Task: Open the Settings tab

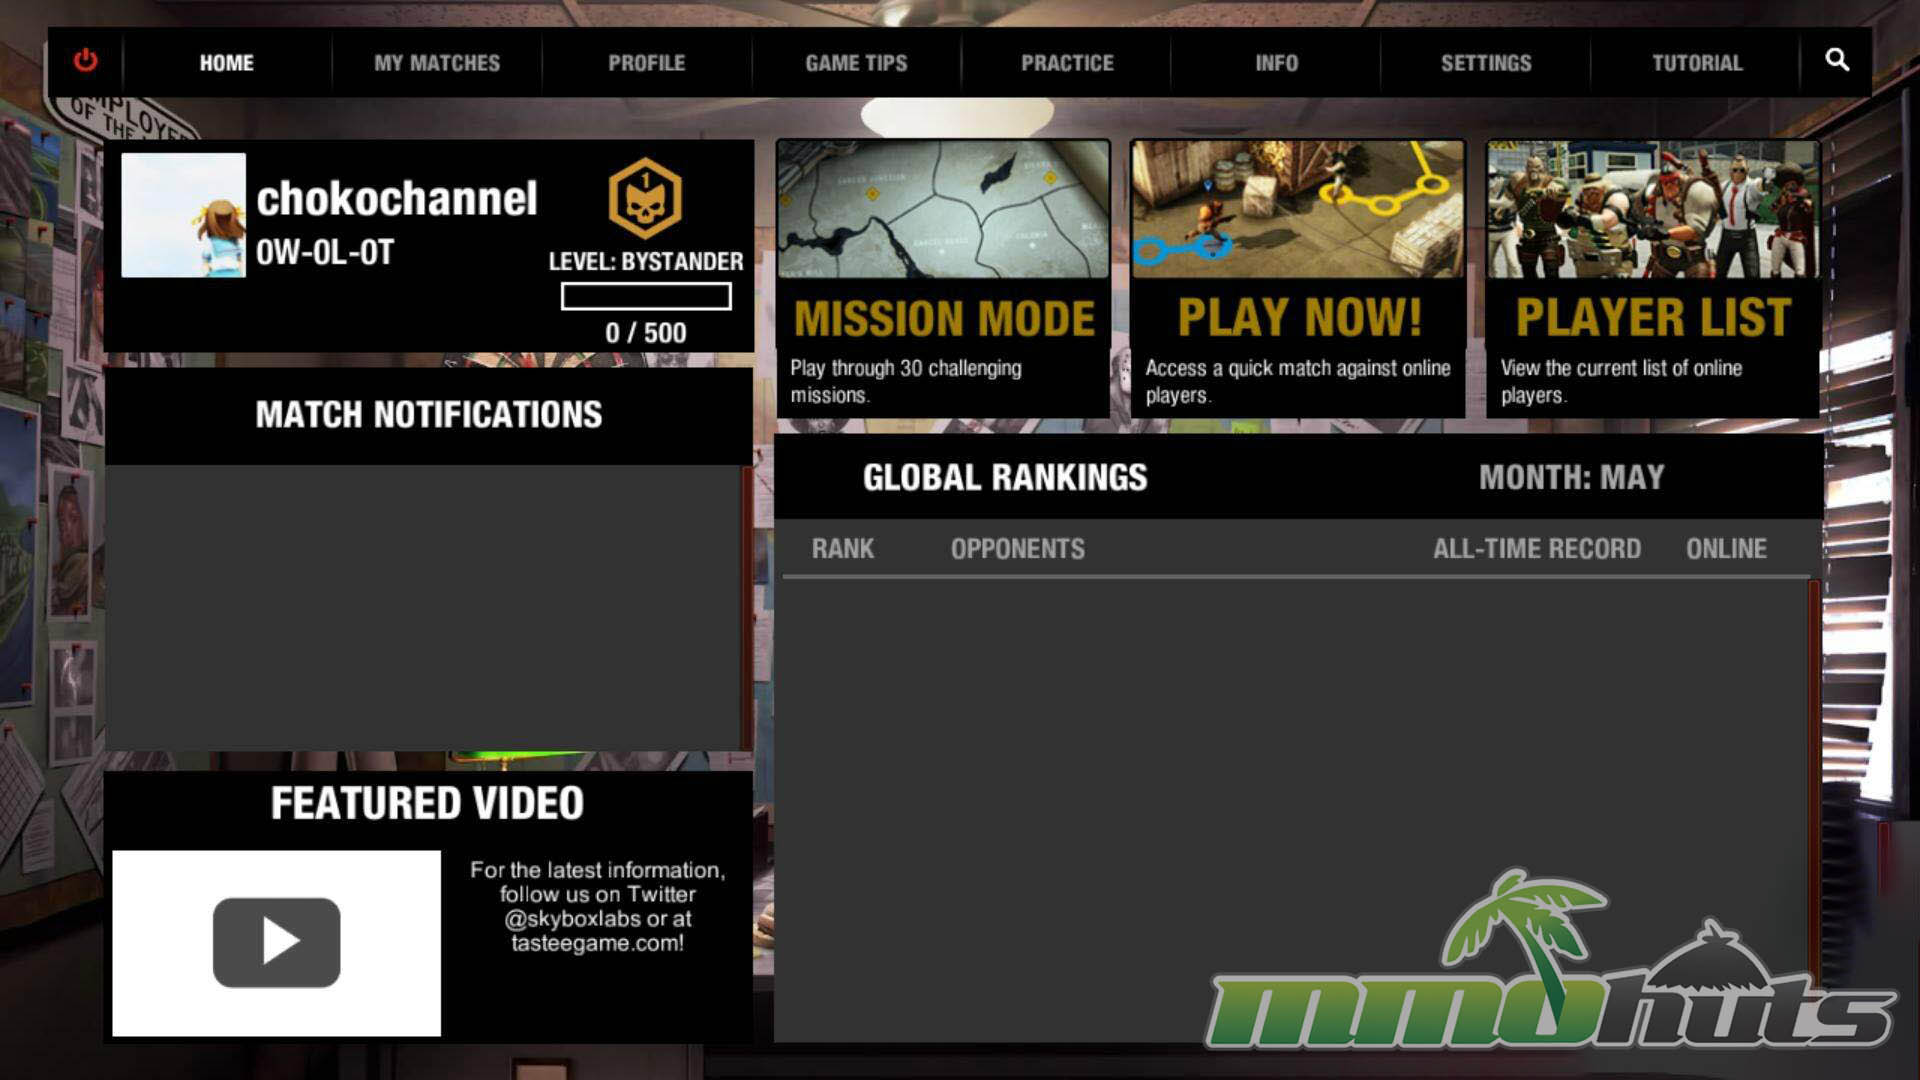Action: [x=1486, y=63]
